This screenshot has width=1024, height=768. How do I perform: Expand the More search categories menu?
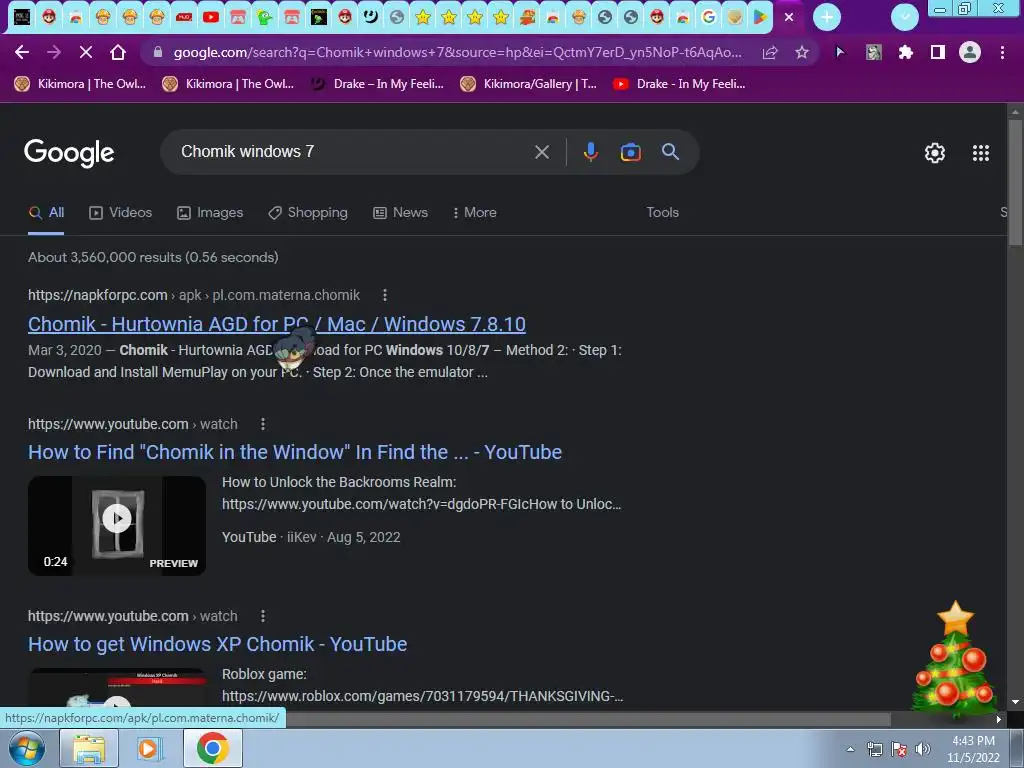[475, 213]
